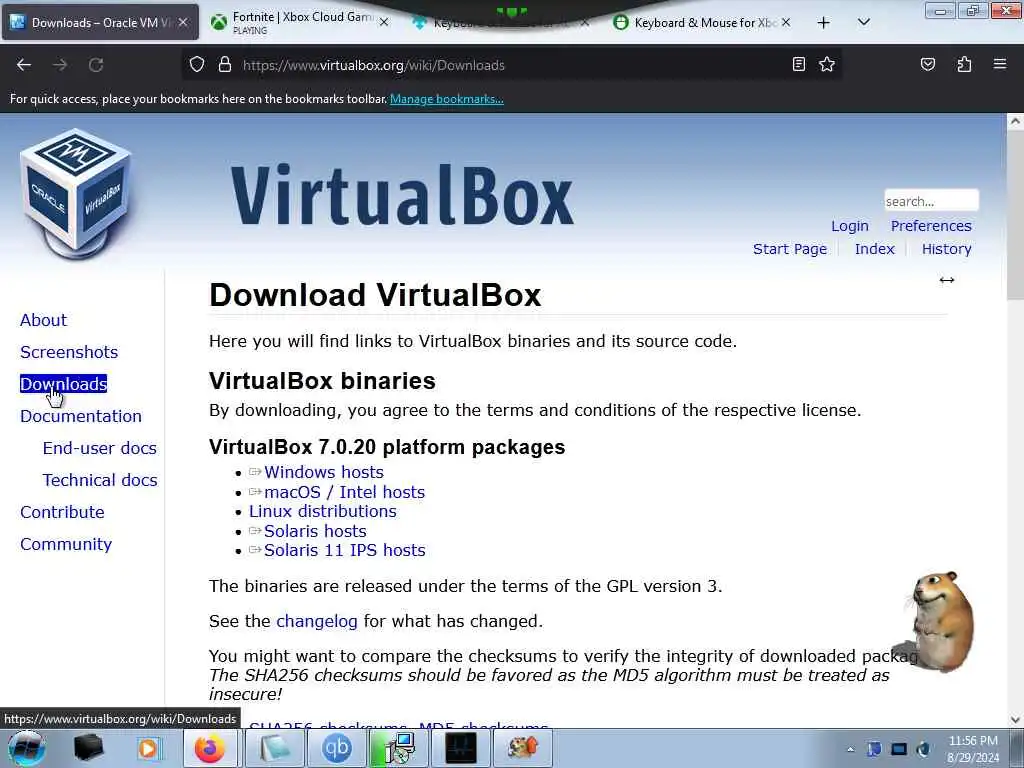Open Screenshots in the sidebar
Screen dimensions: 1024x768
pos(69,352)
